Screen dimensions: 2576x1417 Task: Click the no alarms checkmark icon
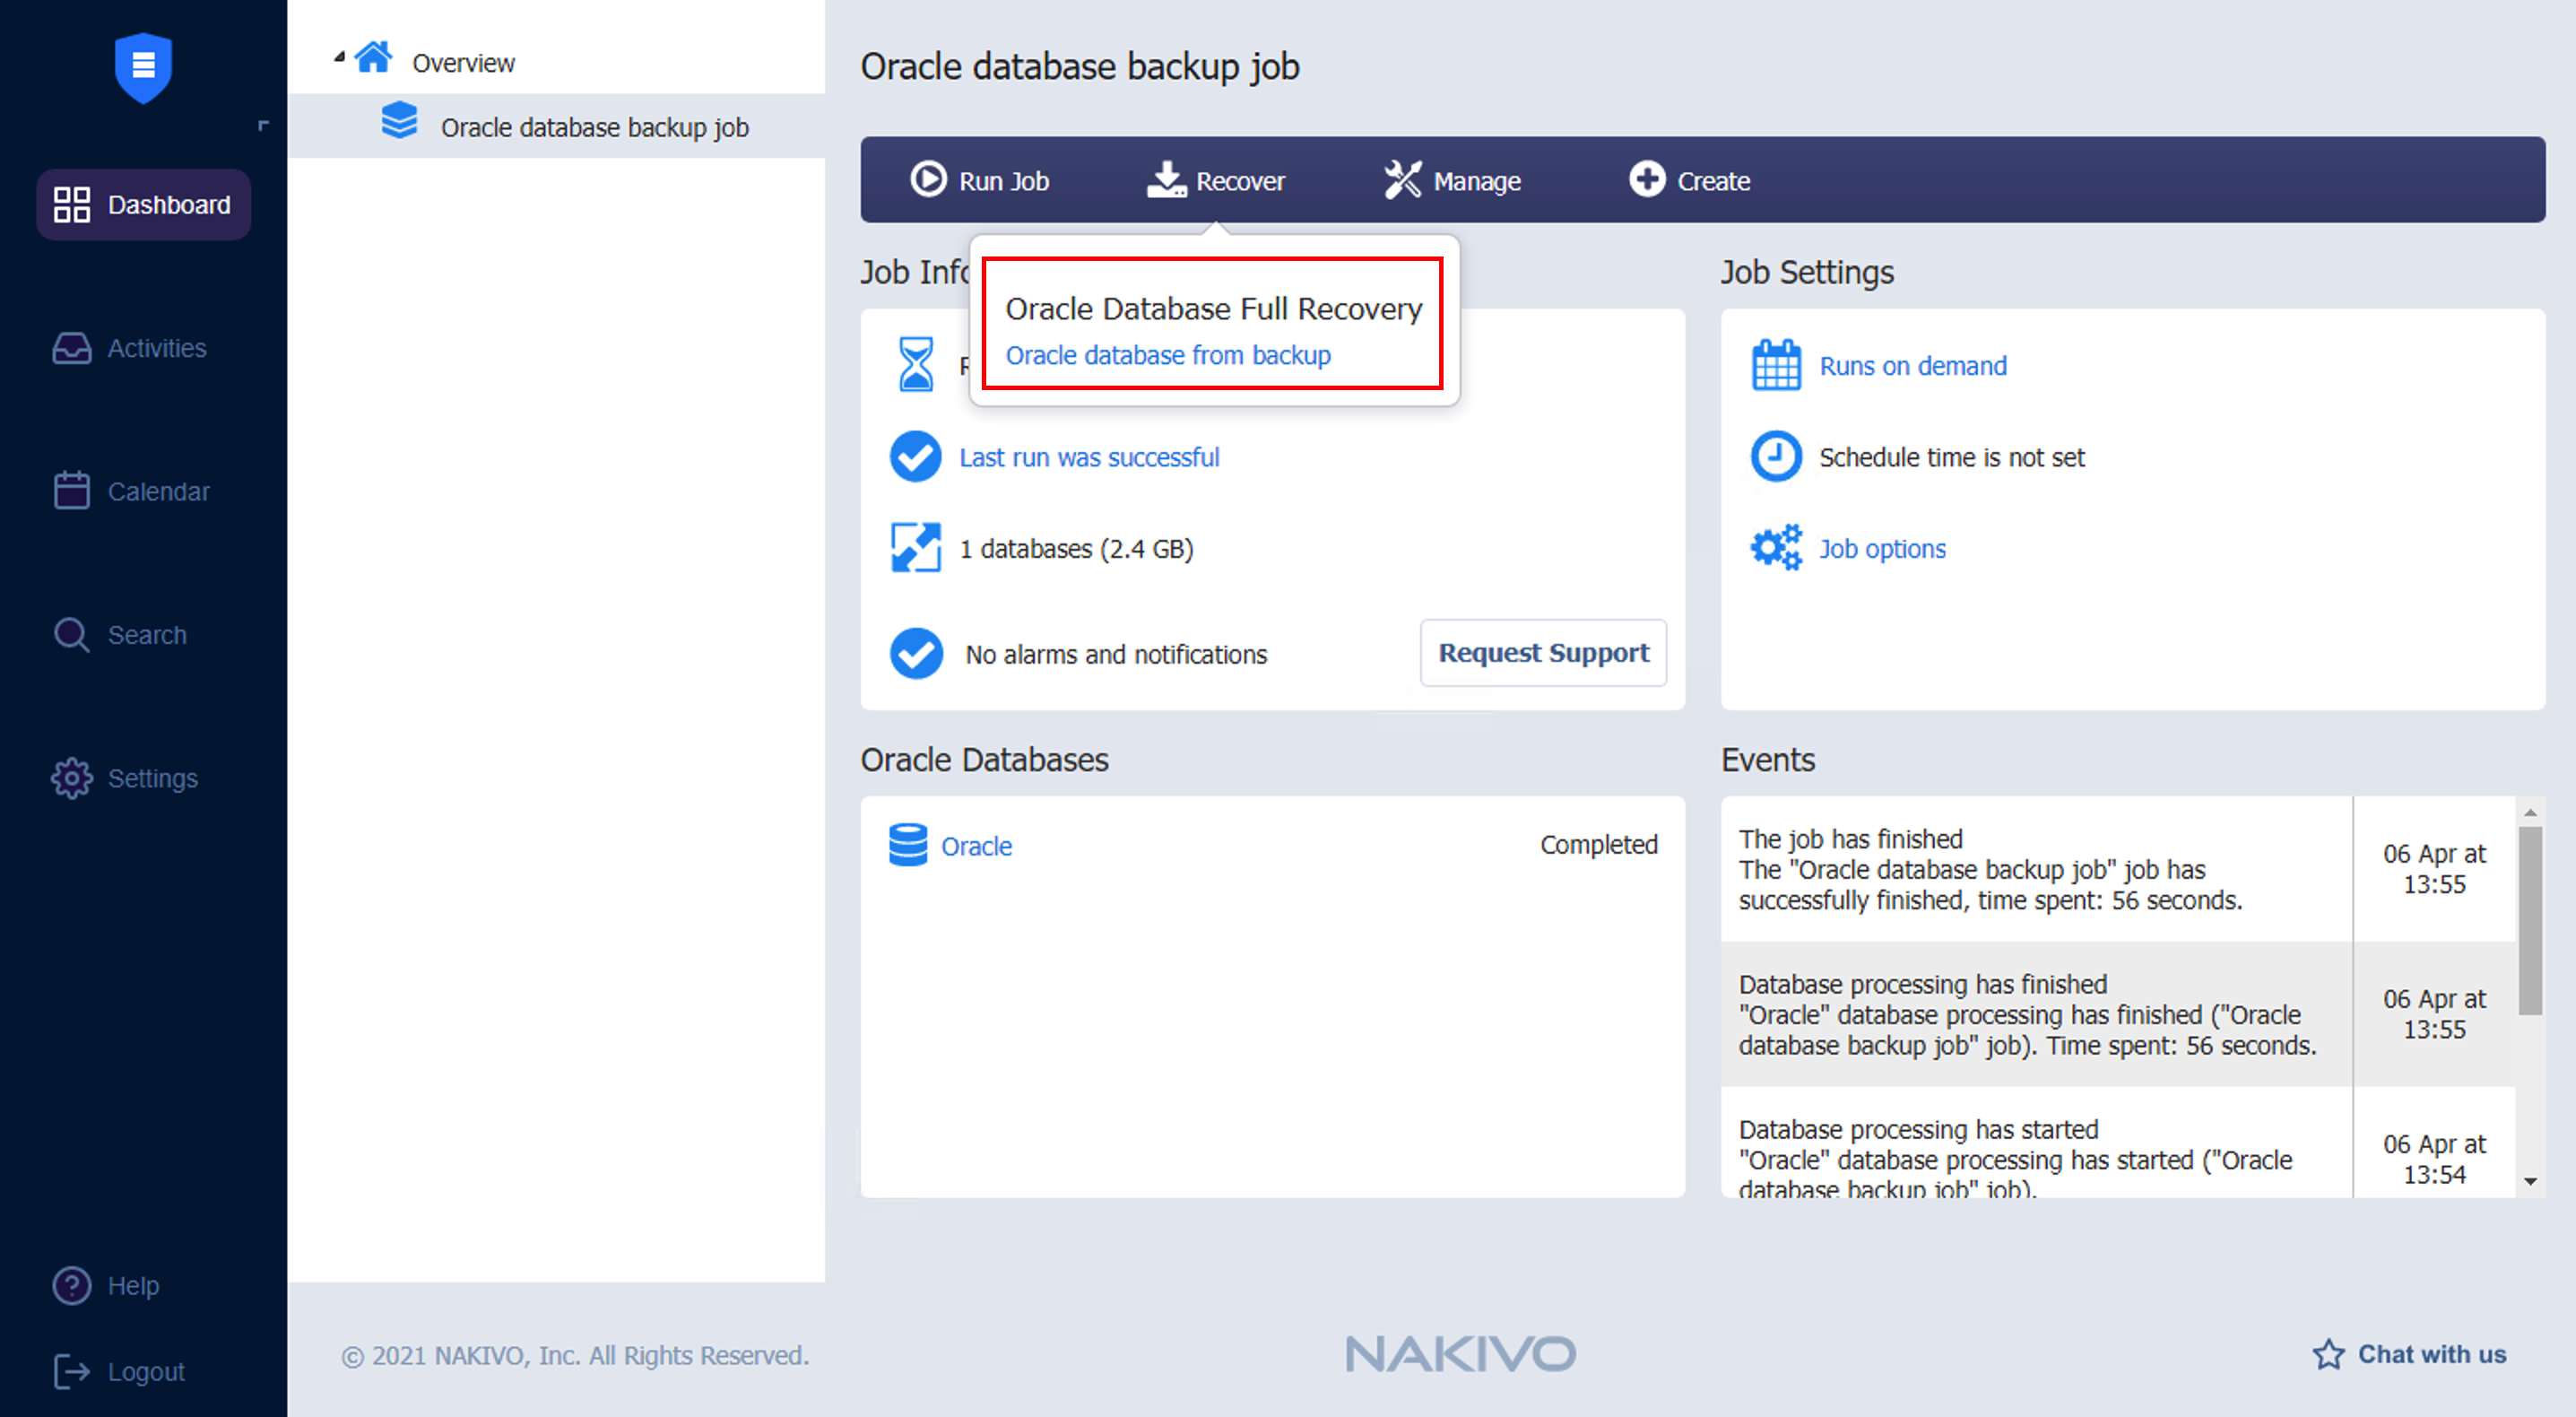coord(915,653)
